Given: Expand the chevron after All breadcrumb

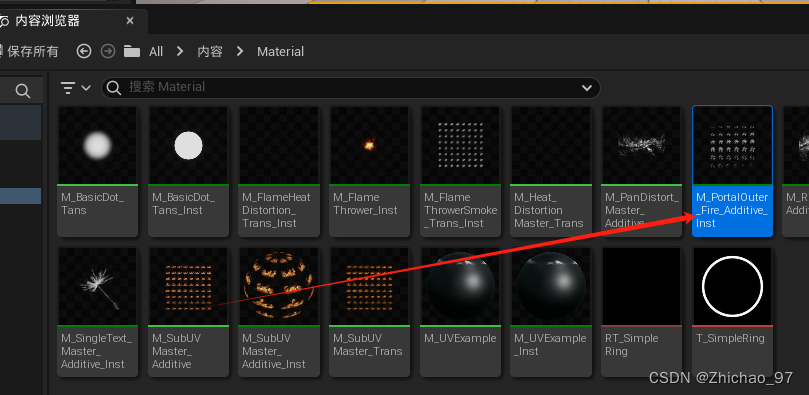Looking at the screenshot, I should click(x=180, y=51).
